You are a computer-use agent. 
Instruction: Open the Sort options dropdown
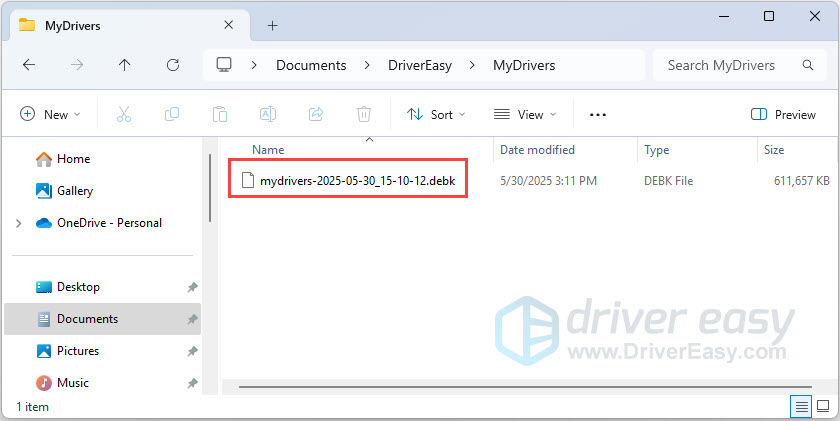click(436, 115)
